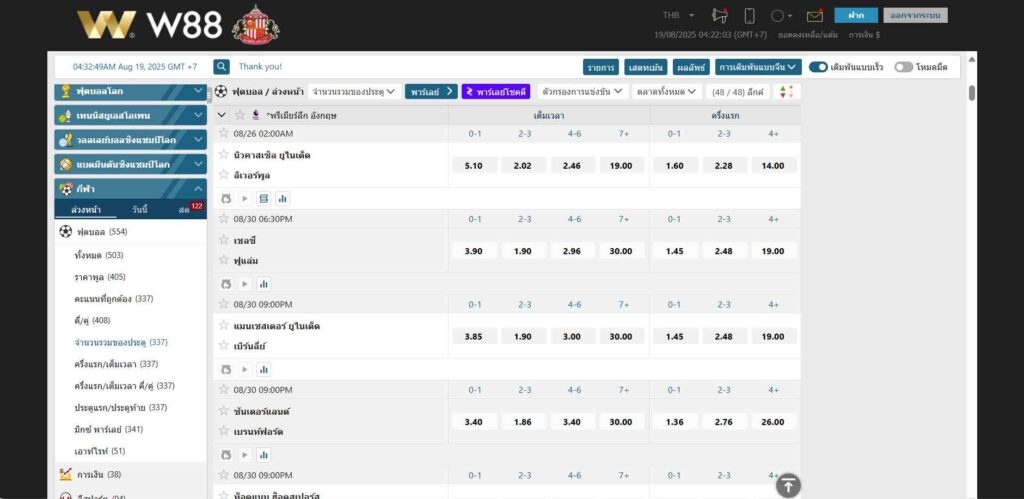Click play icon for Sunderland vs Brentford
1024x499 pixels.
[245, 455]
